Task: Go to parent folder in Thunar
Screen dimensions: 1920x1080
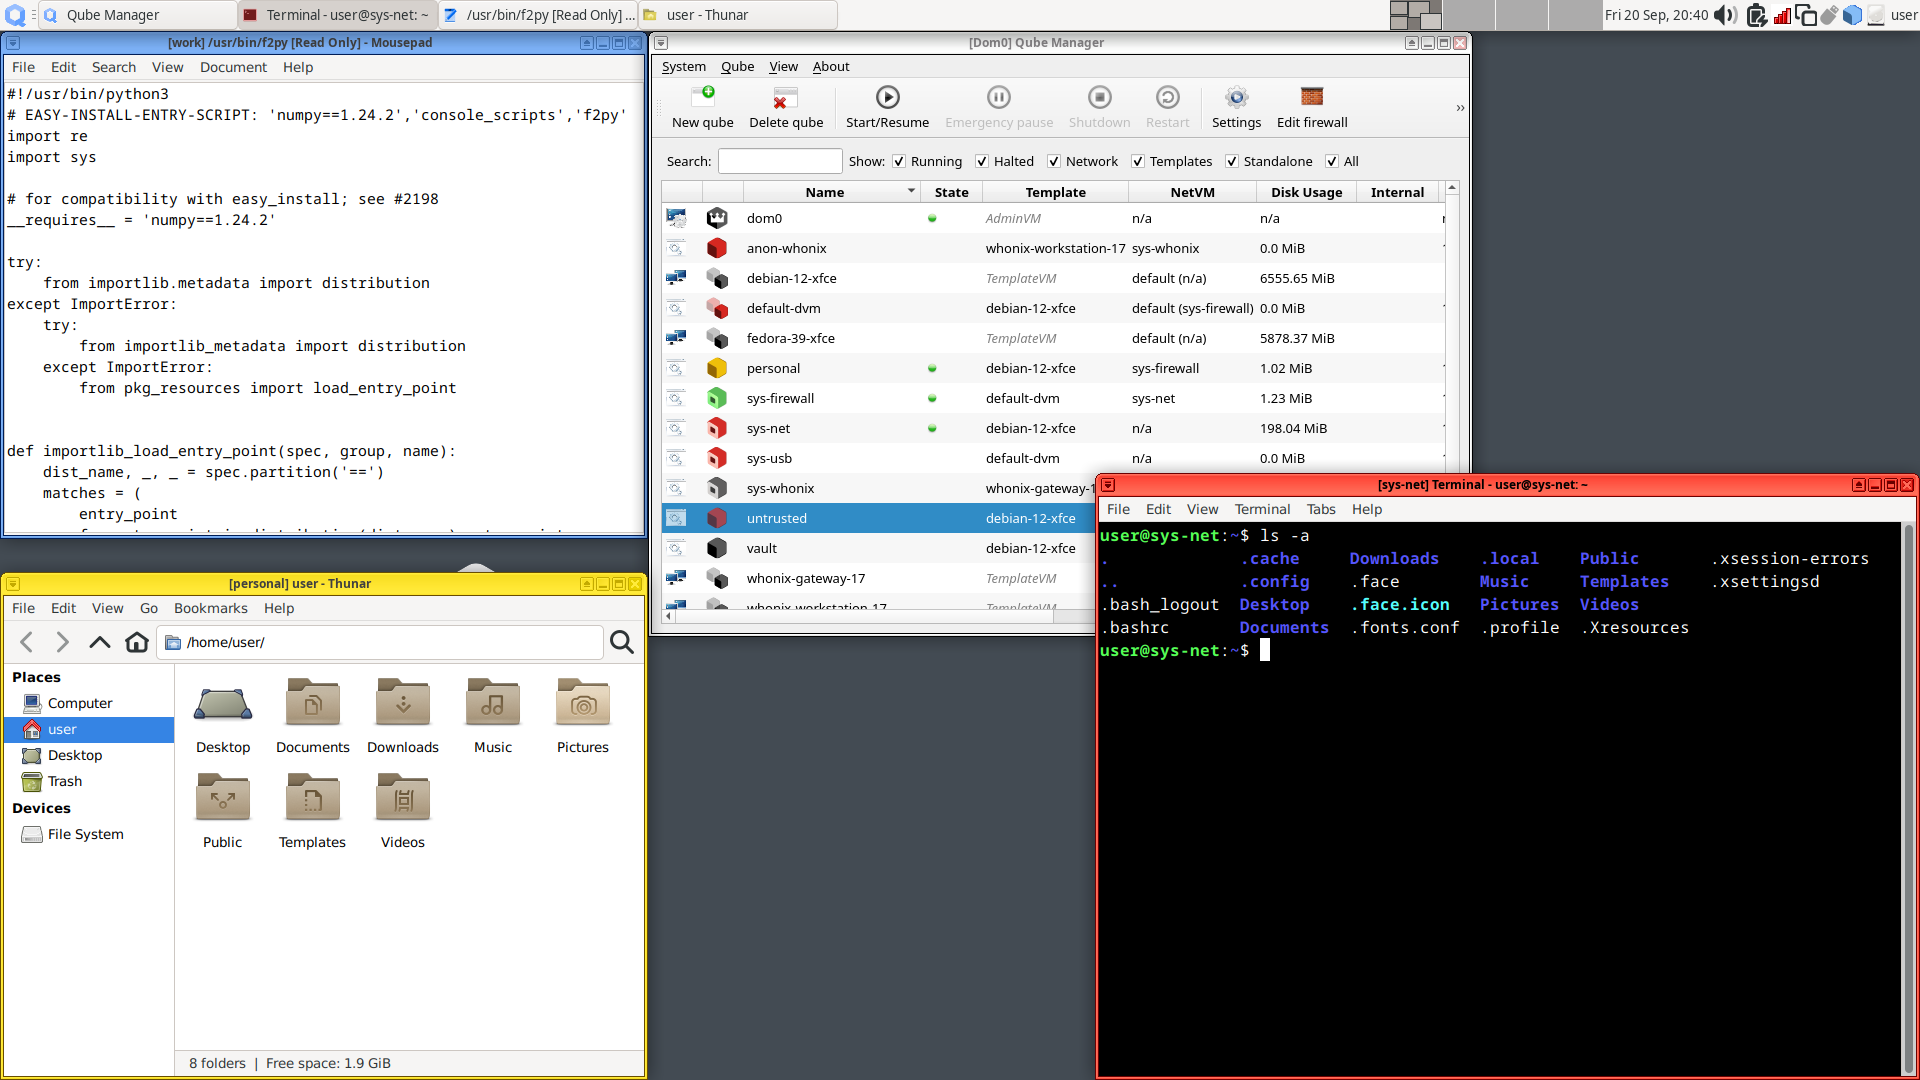Action: 99,642
